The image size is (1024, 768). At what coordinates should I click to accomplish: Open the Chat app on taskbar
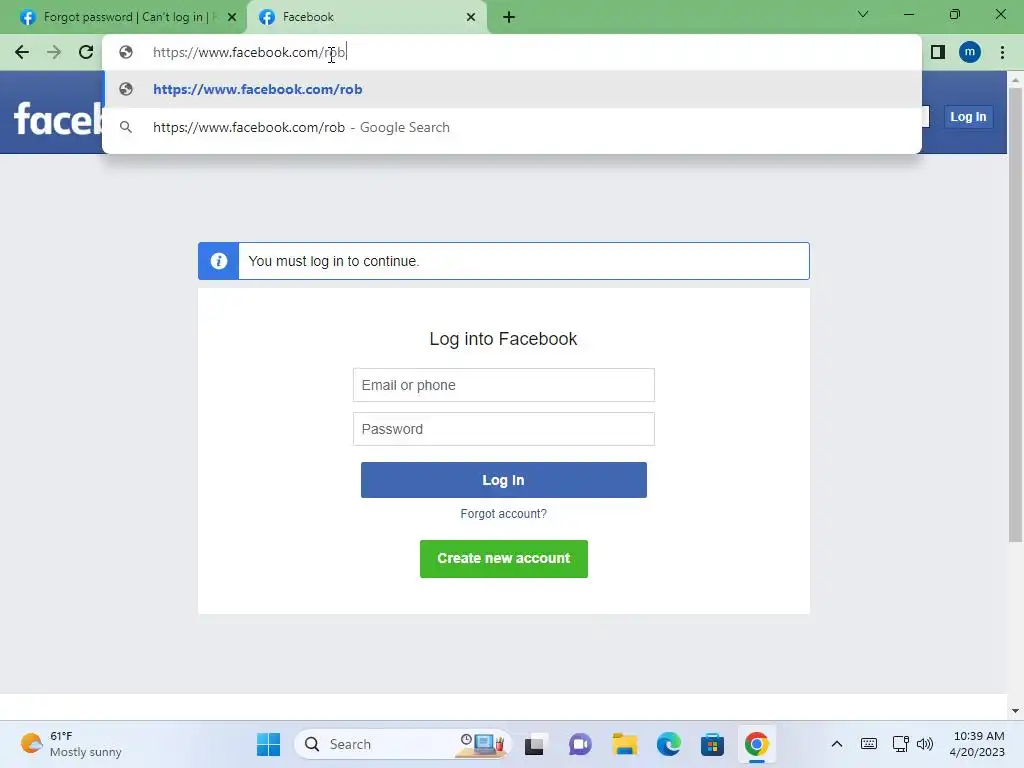click(579, 744)
